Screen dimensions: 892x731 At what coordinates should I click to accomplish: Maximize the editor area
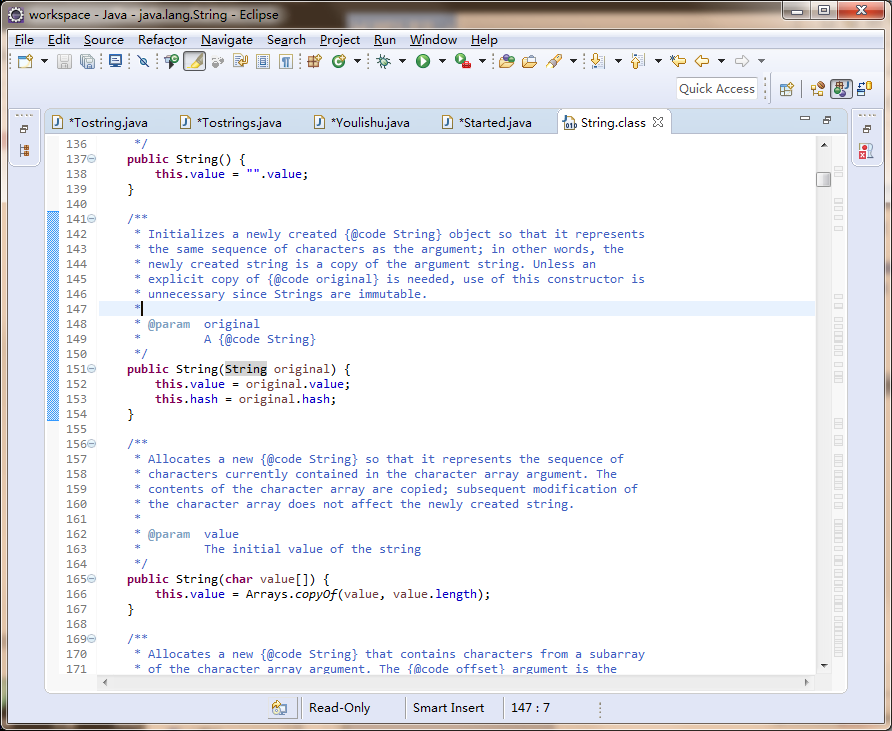point(827,119)
